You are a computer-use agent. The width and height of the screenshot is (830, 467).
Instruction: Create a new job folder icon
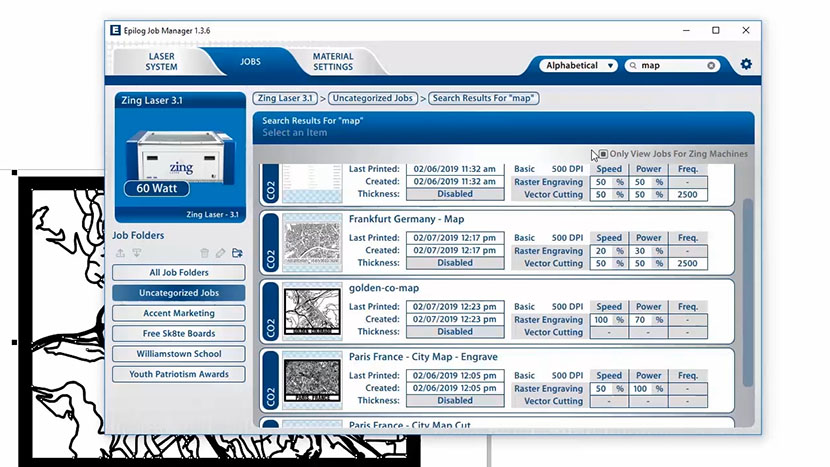pyautogui.click(x=237, y=254)
